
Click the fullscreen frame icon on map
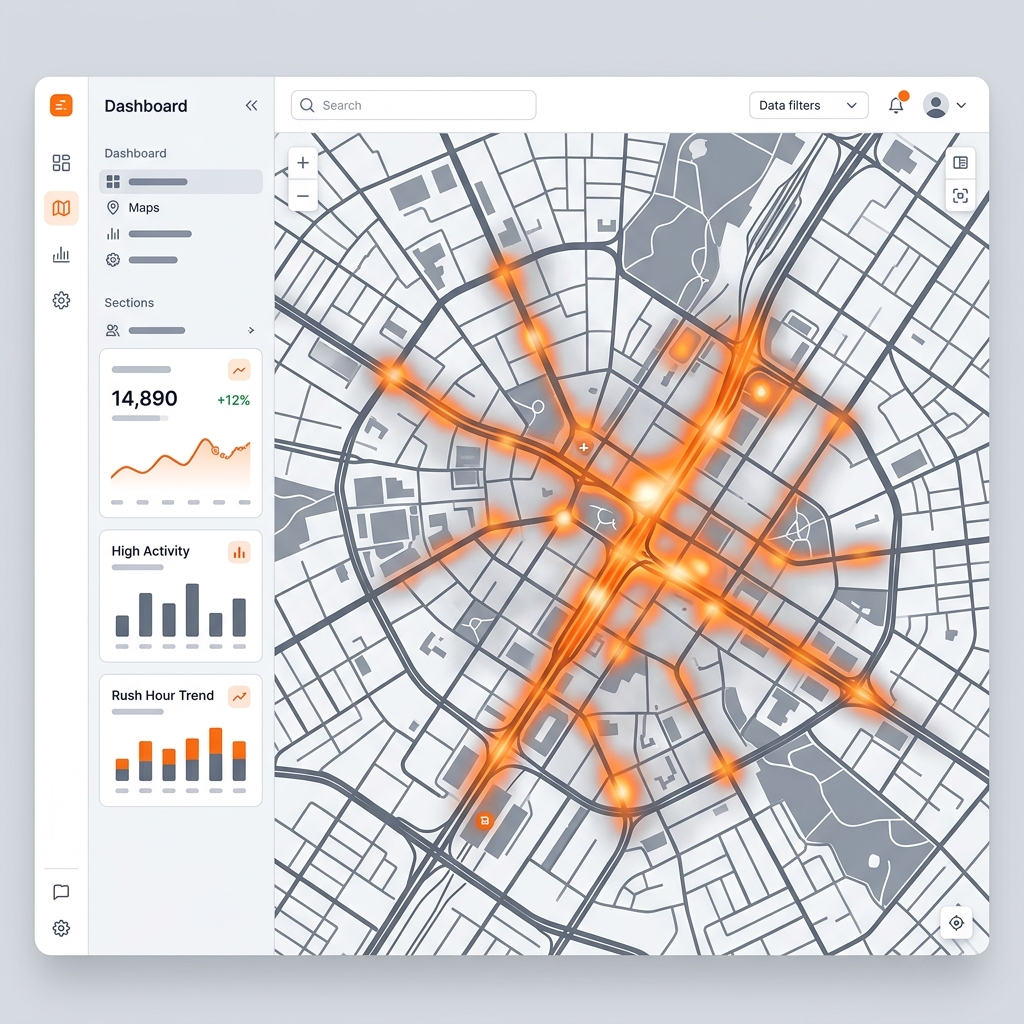click(x=960, y=196)
